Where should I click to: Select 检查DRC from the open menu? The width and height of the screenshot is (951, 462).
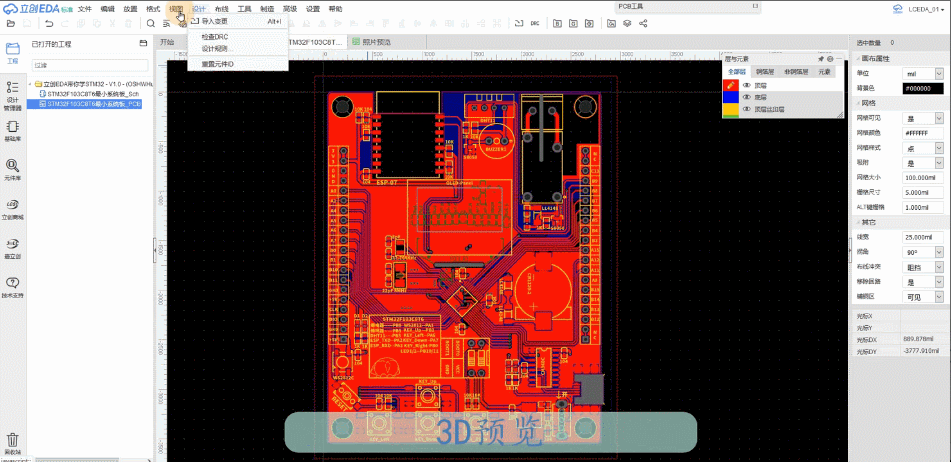point(215,36)
